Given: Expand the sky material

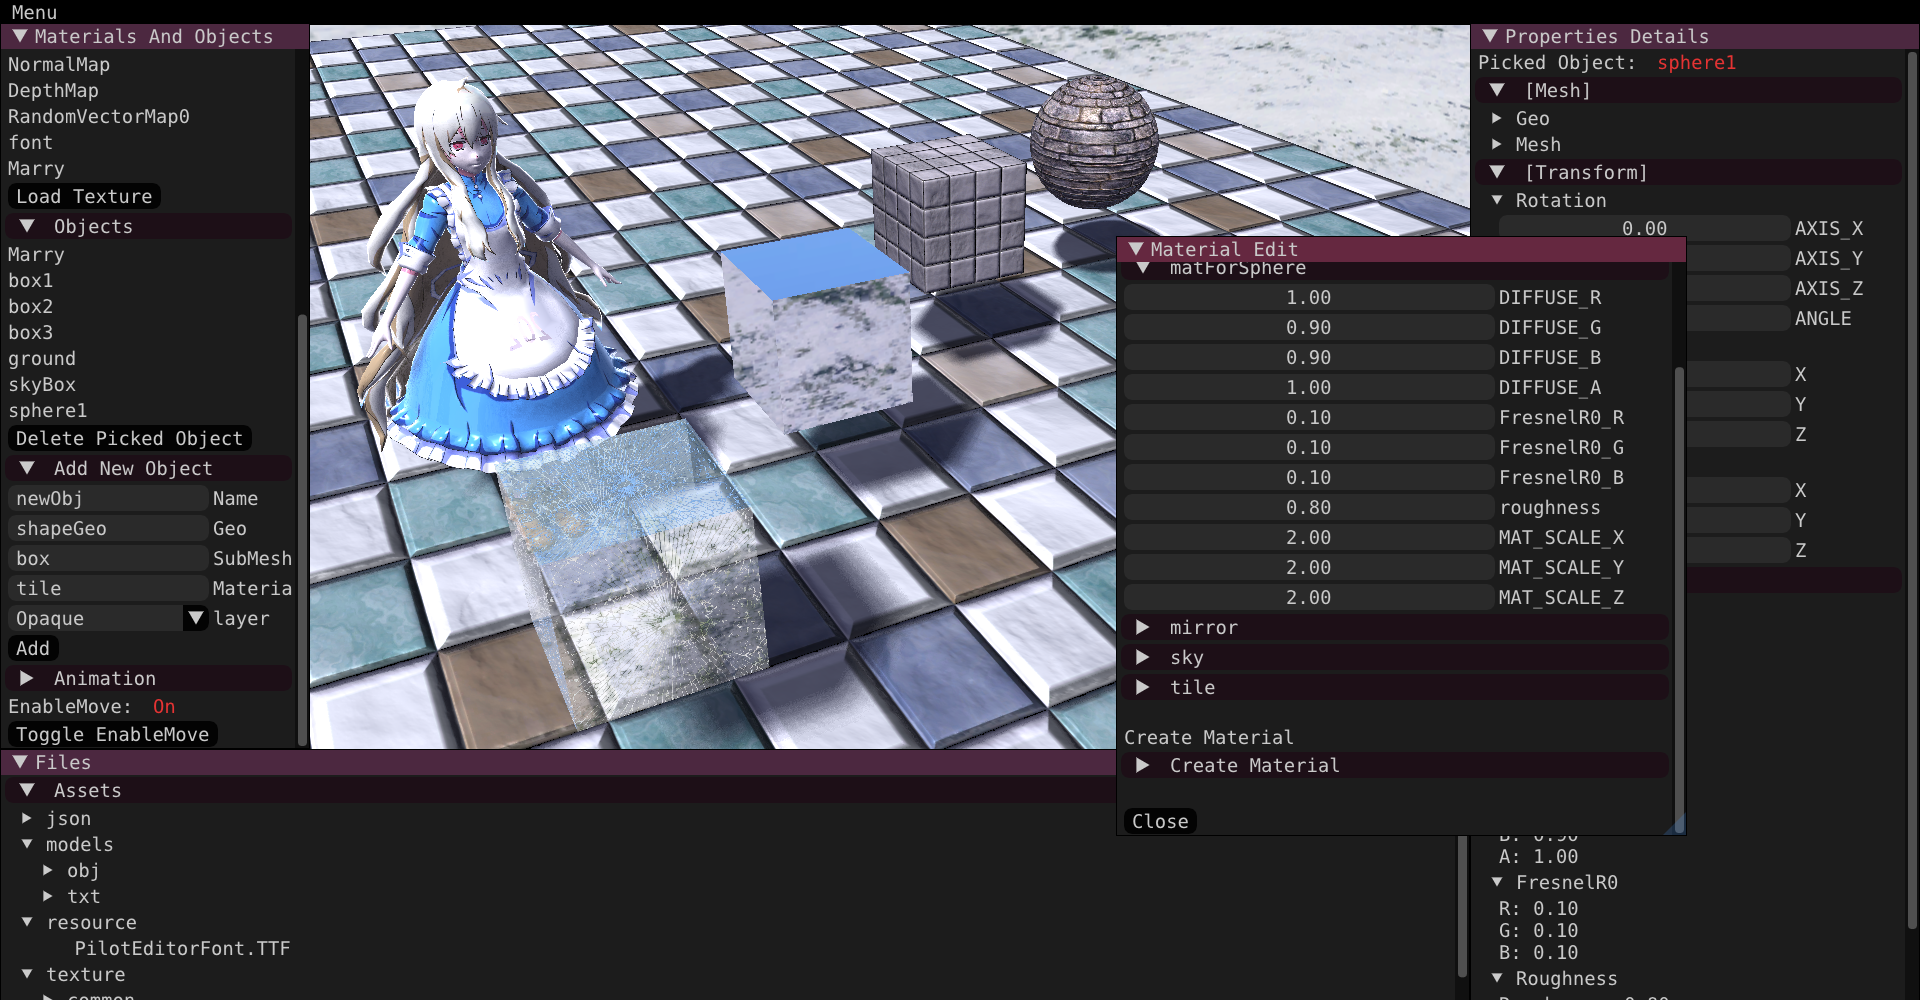Looking at the screenshot, I should (1143, 658).
